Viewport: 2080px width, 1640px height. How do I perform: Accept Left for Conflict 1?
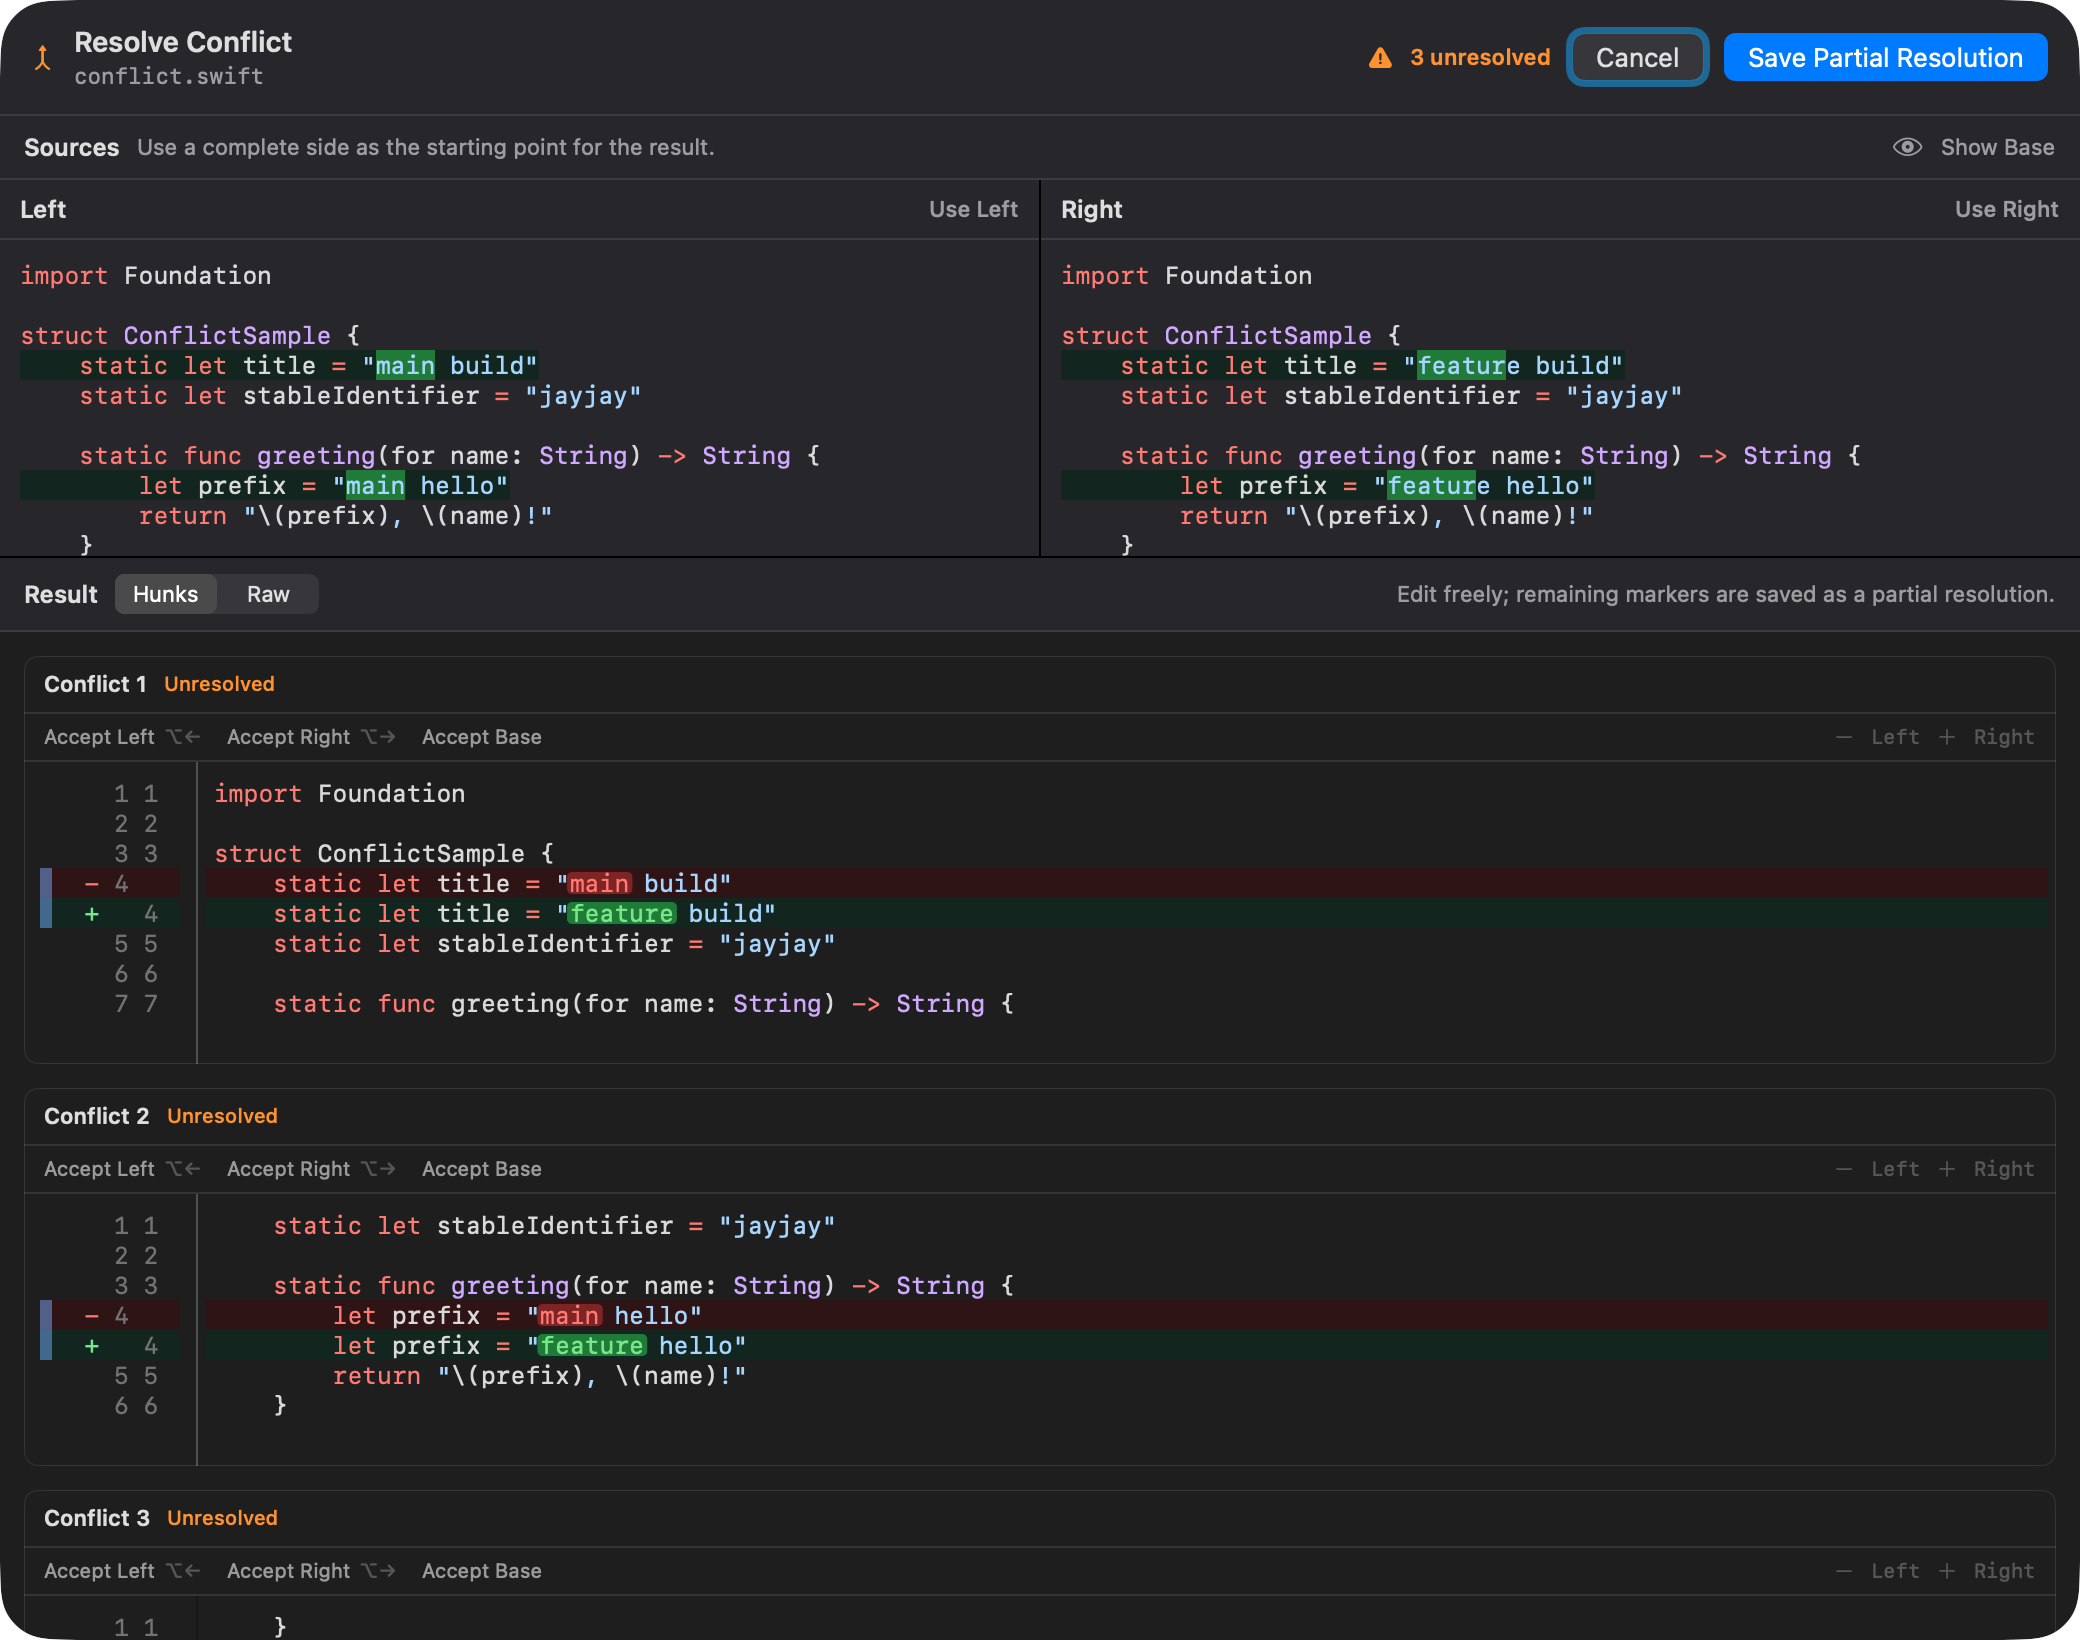122,737
